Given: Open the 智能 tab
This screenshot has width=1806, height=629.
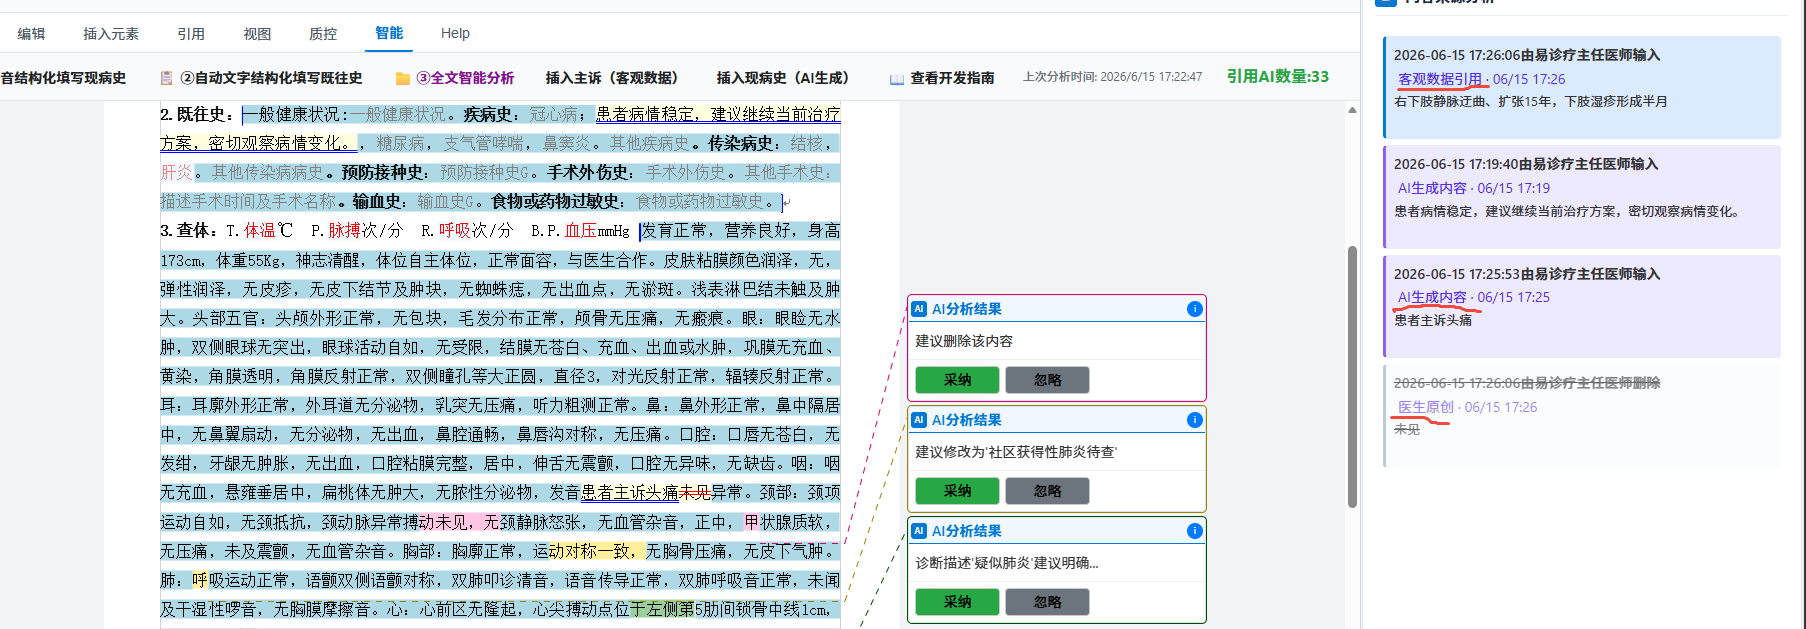Looking at the screenshot, I should click(x=389, y=33).
